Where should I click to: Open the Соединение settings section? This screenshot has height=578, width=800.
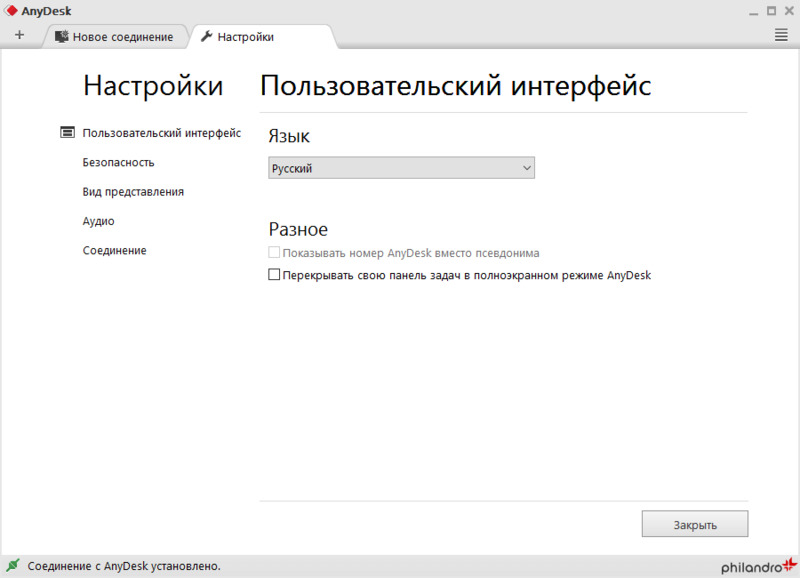click(115, 250)
